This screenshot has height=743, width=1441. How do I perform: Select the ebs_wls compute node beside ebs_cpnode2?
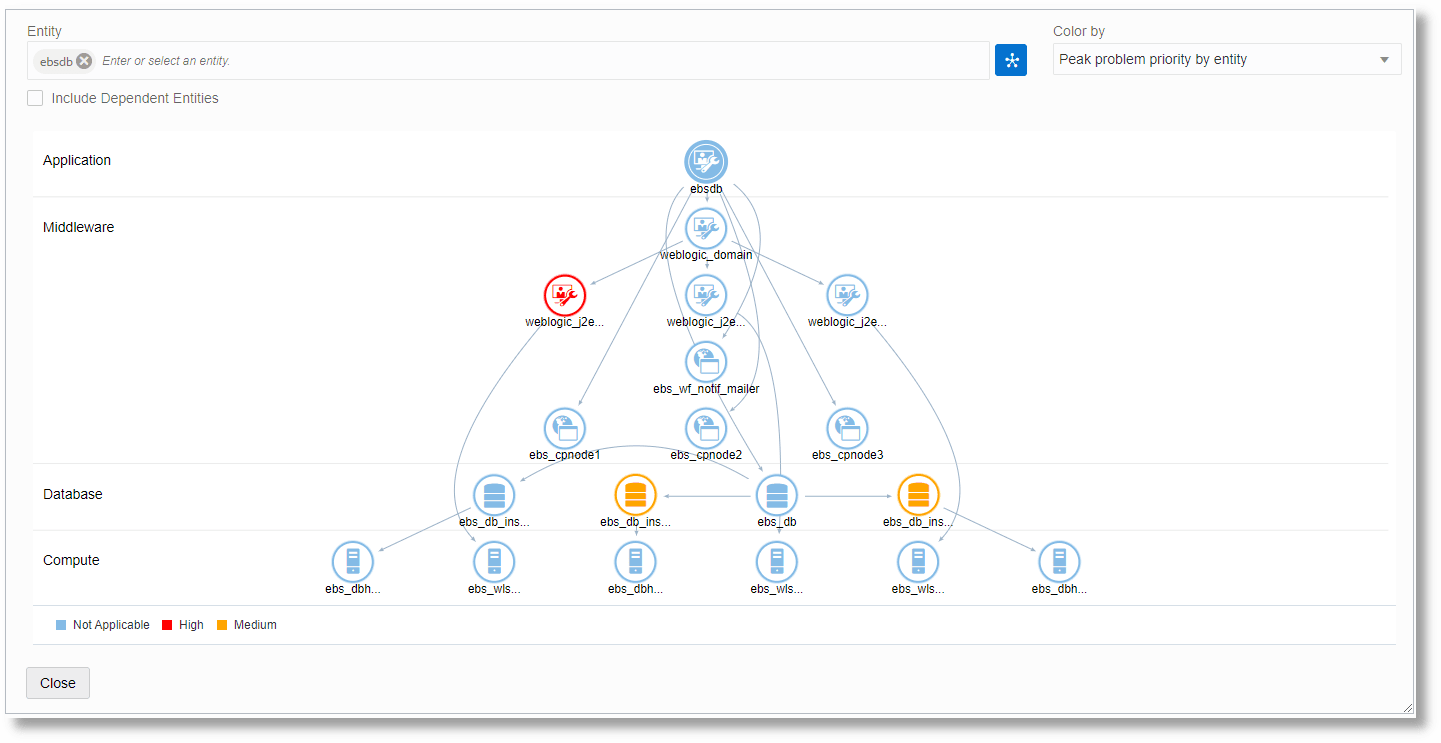[x=777, y=561]
